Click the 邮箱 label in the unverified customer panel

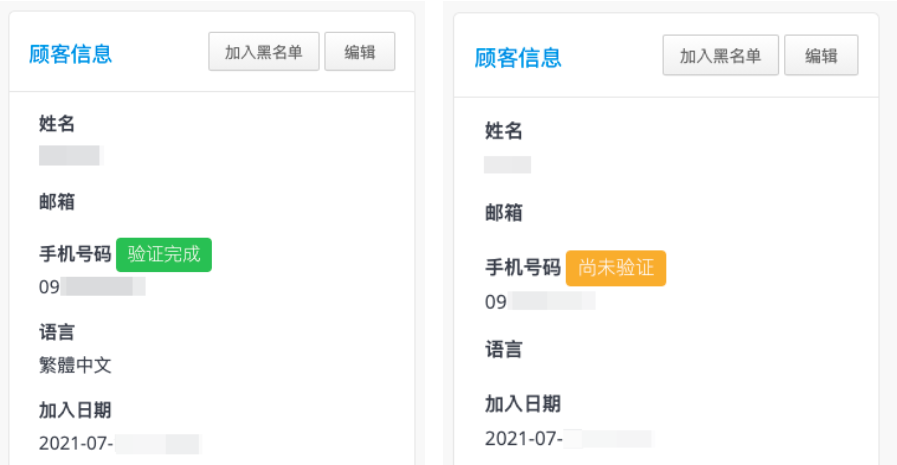(x=503, y=213)
